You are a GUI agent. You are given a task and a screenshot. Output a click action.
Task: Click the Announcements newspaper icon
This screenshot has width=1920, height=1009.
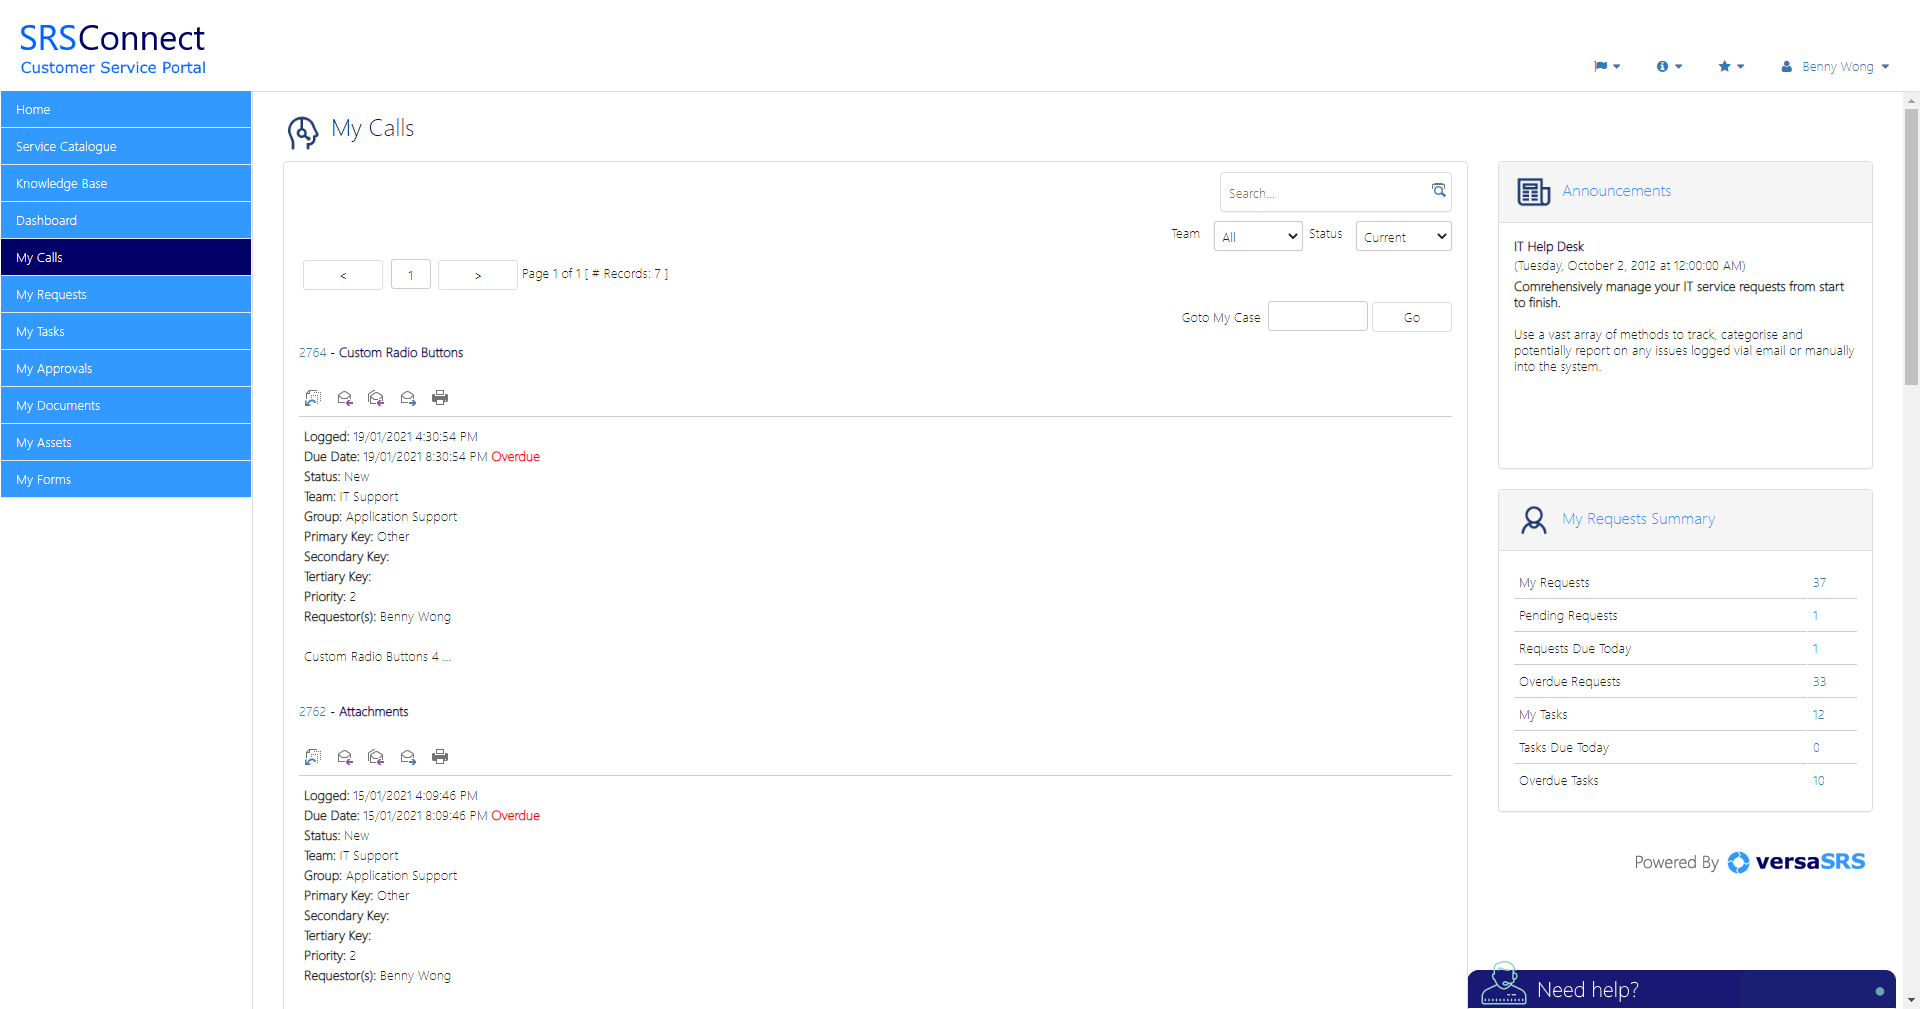click(x=1533, y=191)
